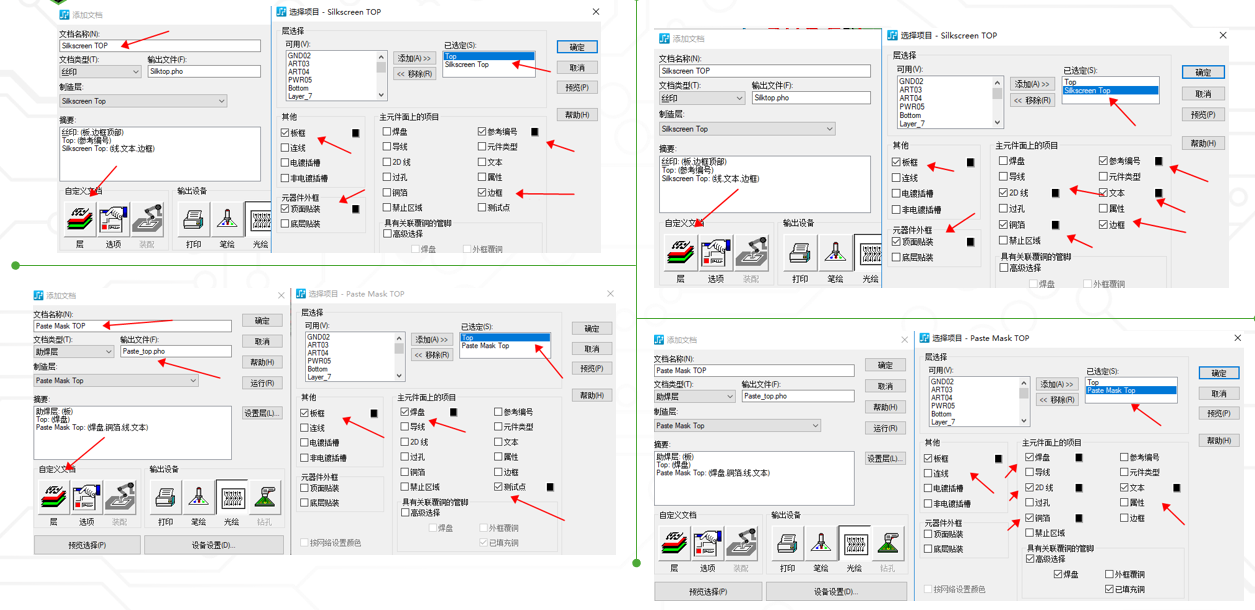
Task: Click 设置层(L) button in lower-right Paste Mask window
Action: point(884,459)
